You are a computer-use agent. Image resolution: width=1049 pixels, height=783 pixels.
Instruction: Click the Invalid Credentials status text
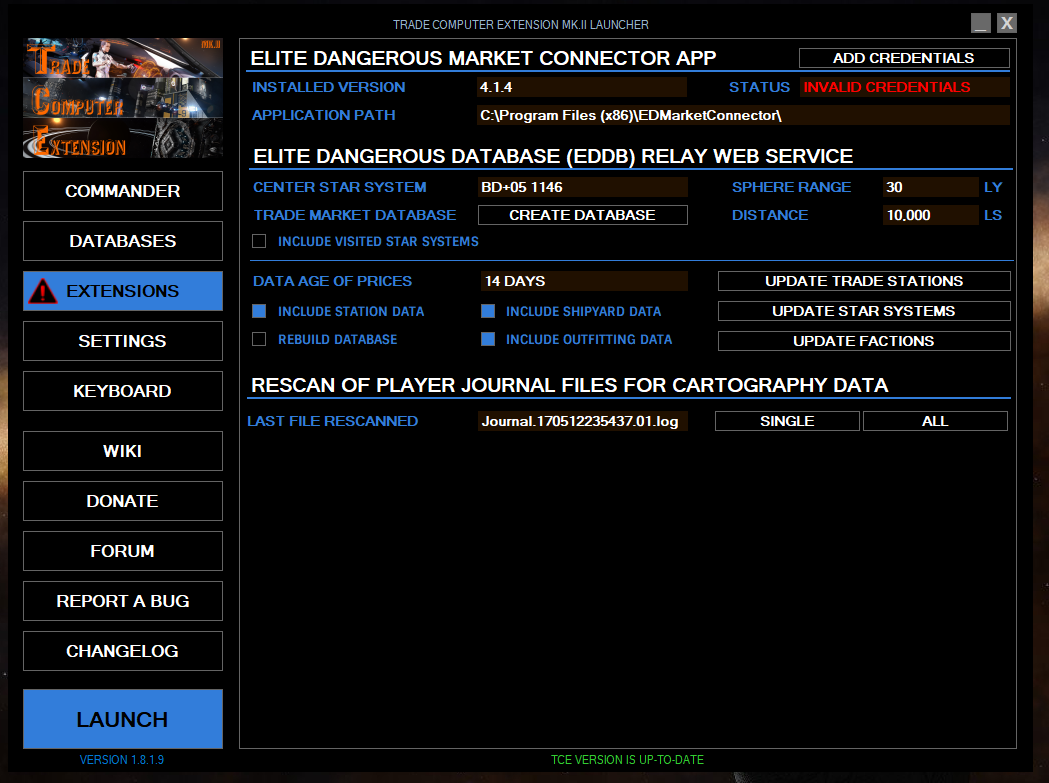886,87
